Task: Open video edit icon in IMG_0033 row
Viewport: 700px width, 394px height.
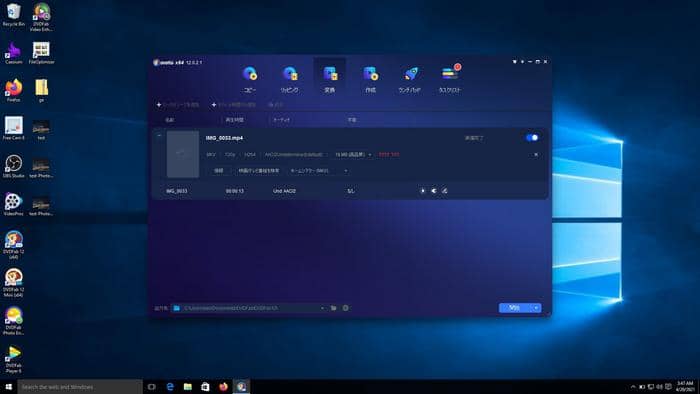Action: (444, 191)
